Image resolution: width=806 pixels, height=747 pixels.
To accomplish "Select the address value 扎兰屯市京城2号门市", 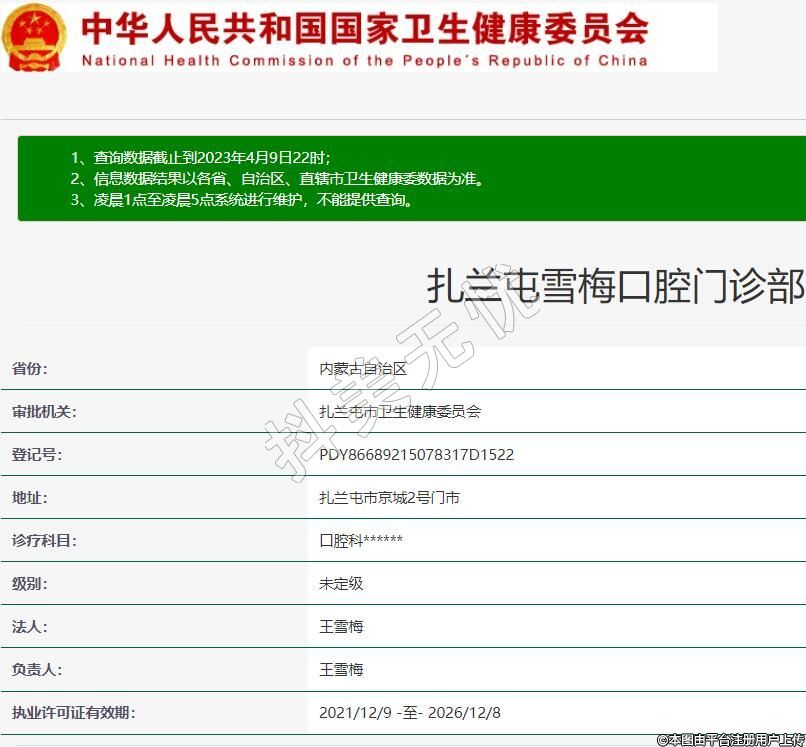I will pos(389,498).
